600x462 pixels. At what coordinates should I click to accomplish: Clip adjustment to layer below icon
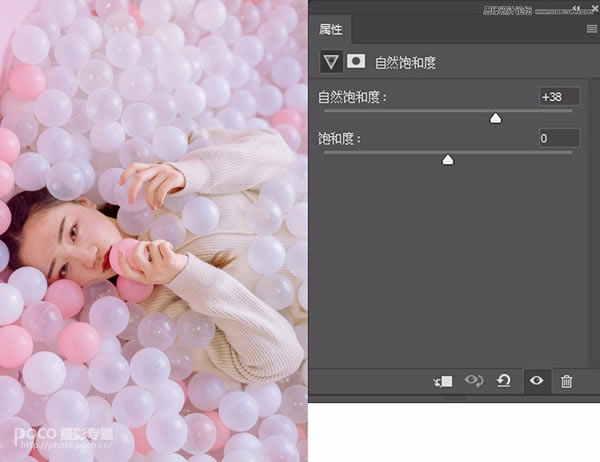tap(443, 381)
